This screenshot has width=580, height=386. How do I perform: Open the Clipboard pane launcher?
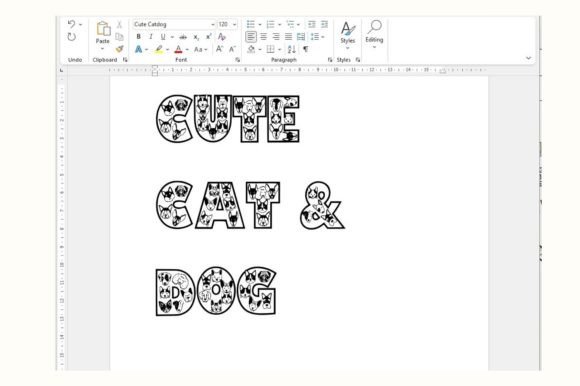pyautogui.click(x=125, y=60)
